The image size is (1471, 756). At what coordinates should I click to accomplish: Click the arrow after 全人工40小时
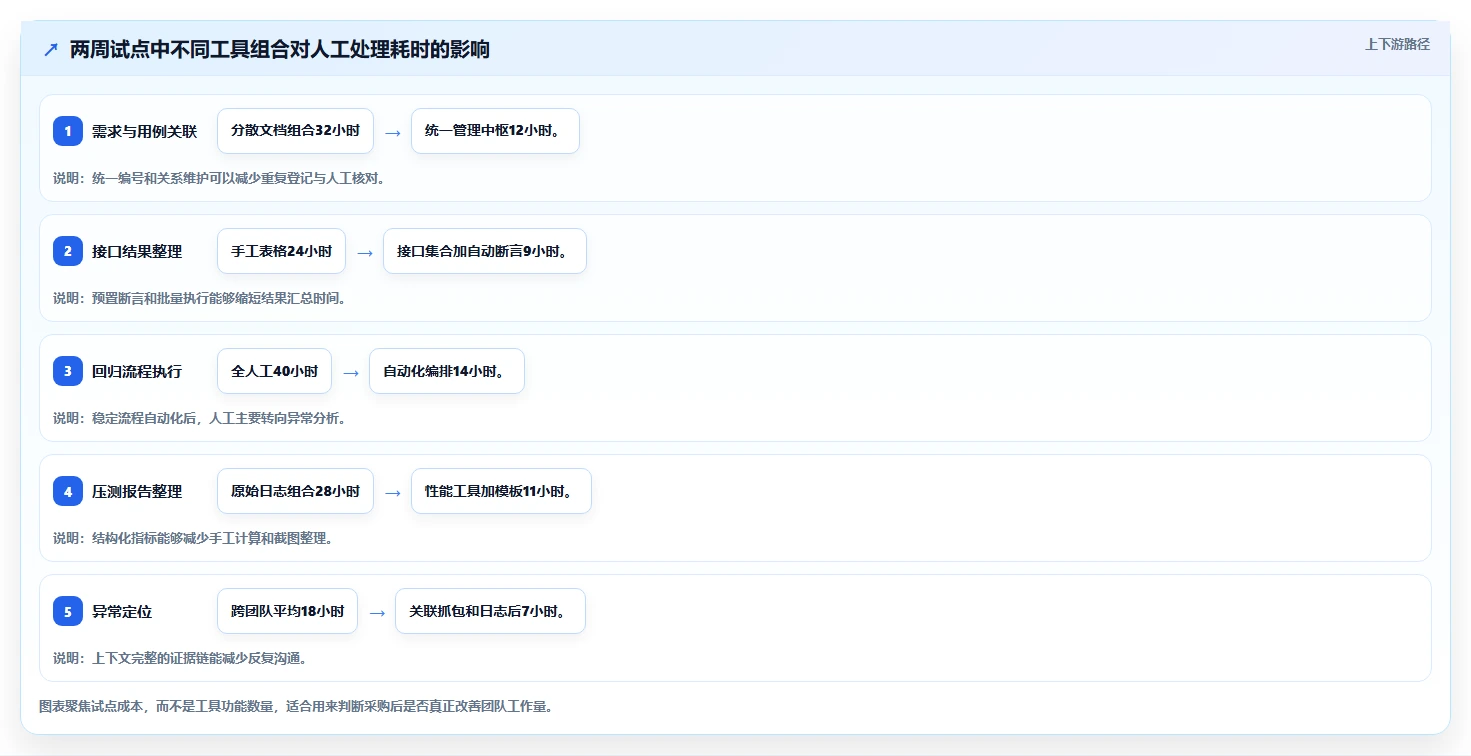351,372
